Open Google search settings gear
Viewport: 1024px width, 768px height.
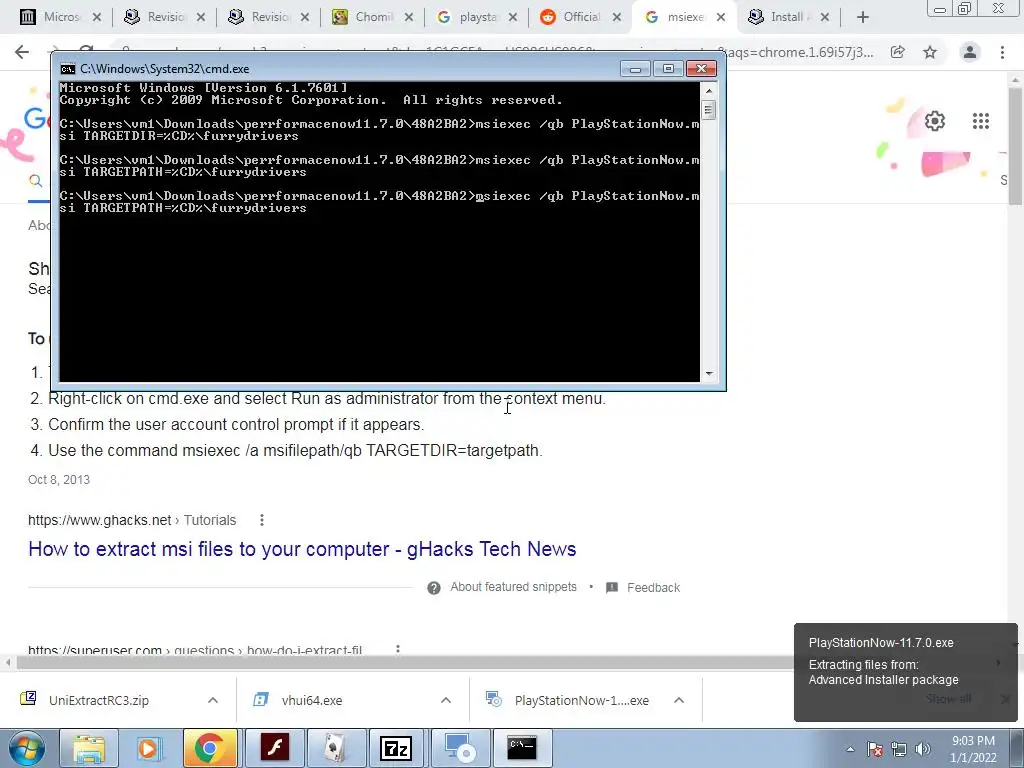935,121
